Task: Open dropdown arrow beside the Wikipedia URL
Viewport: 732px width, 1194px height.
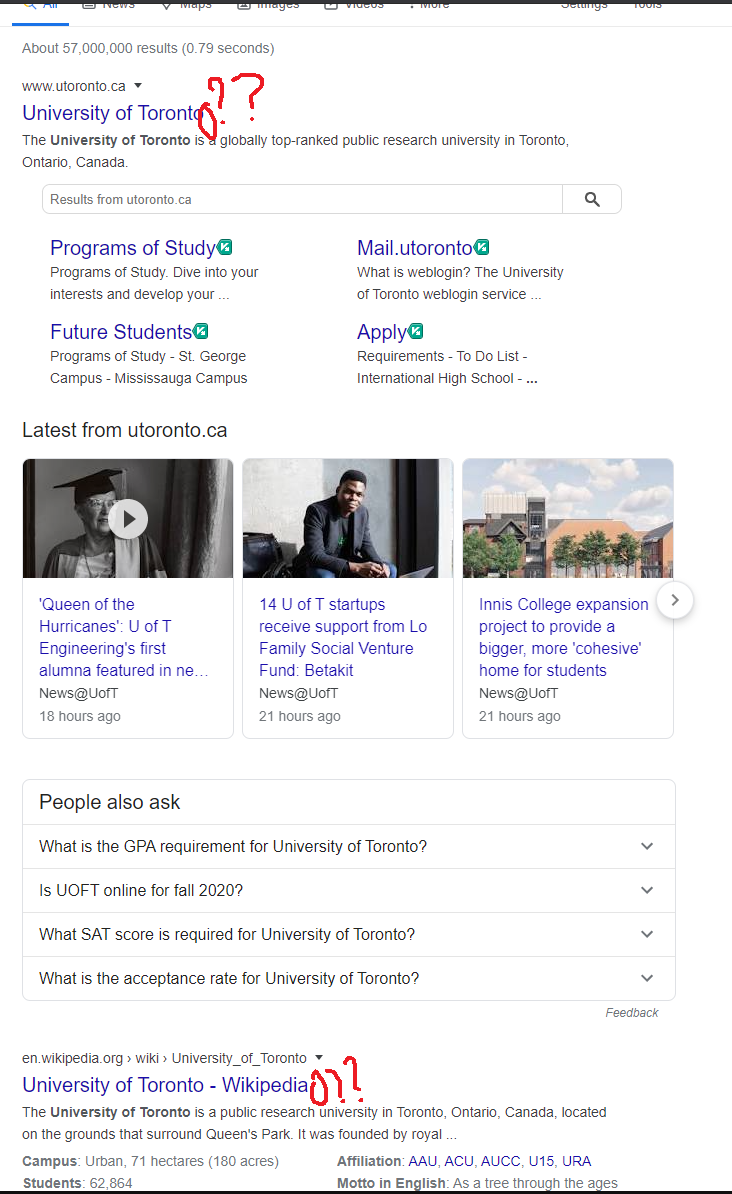Action: 319,1057
